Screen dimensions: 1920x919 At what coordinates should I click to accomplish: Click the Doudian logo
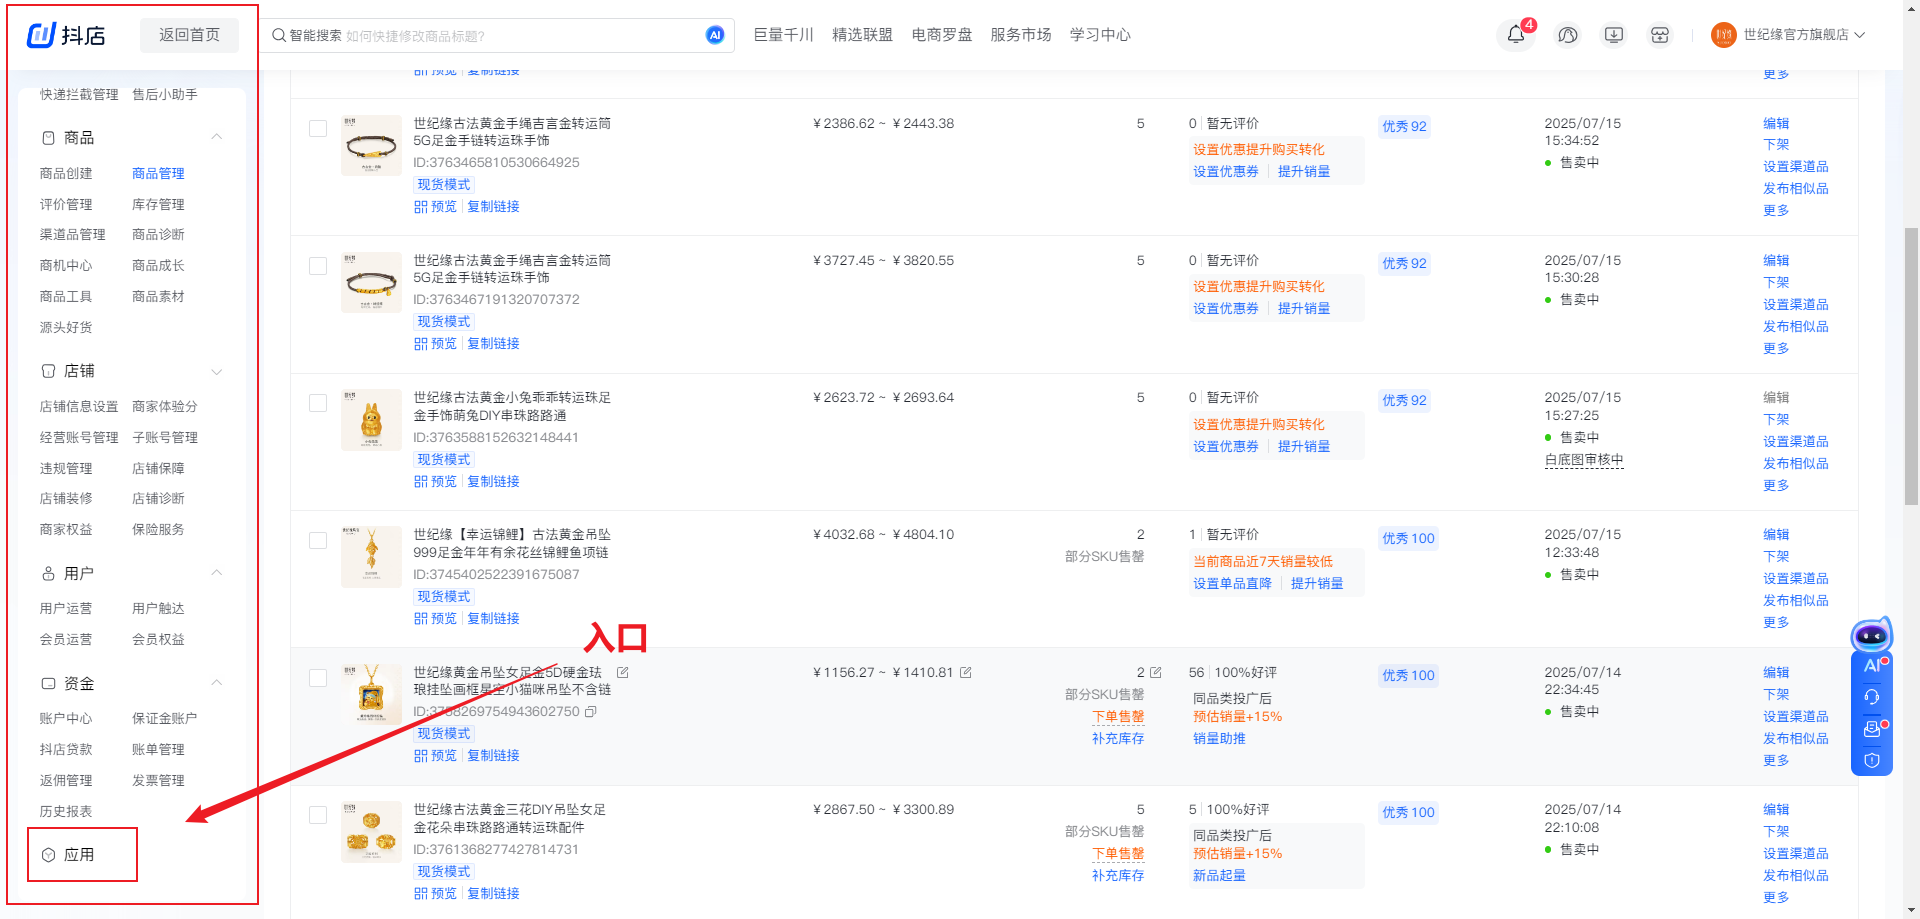pos(66,35)
